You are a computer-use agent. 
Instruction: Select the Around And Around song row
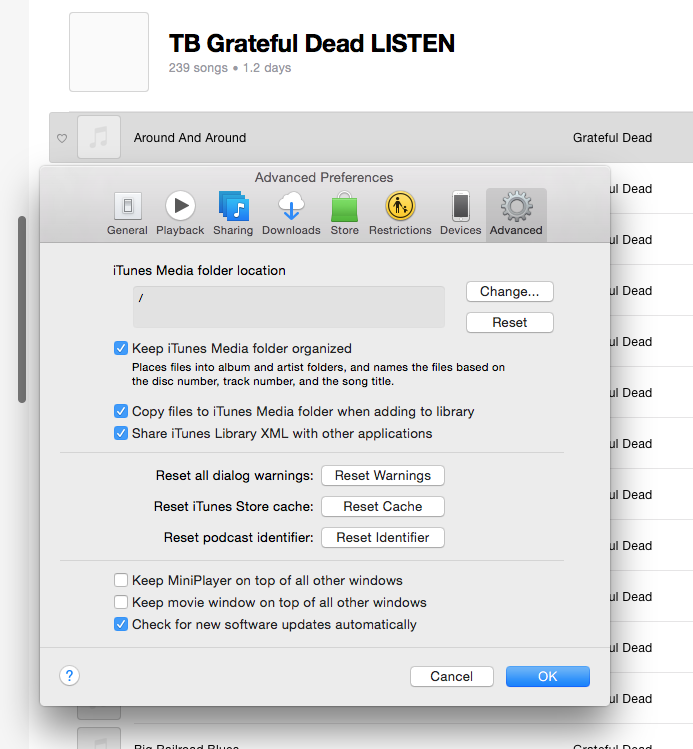tap(371, 137)
